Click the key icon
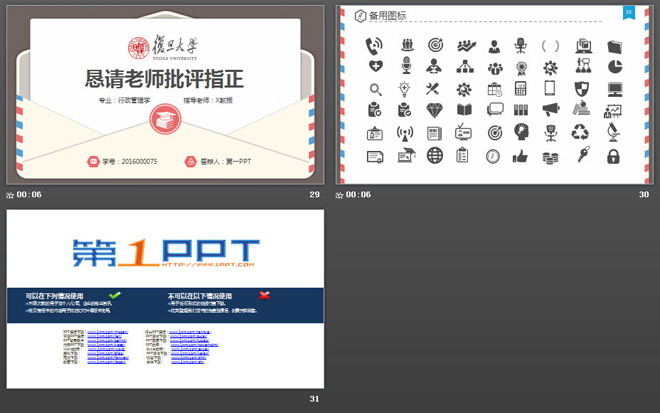The image size is (660, 413). [x=583, y=155]
